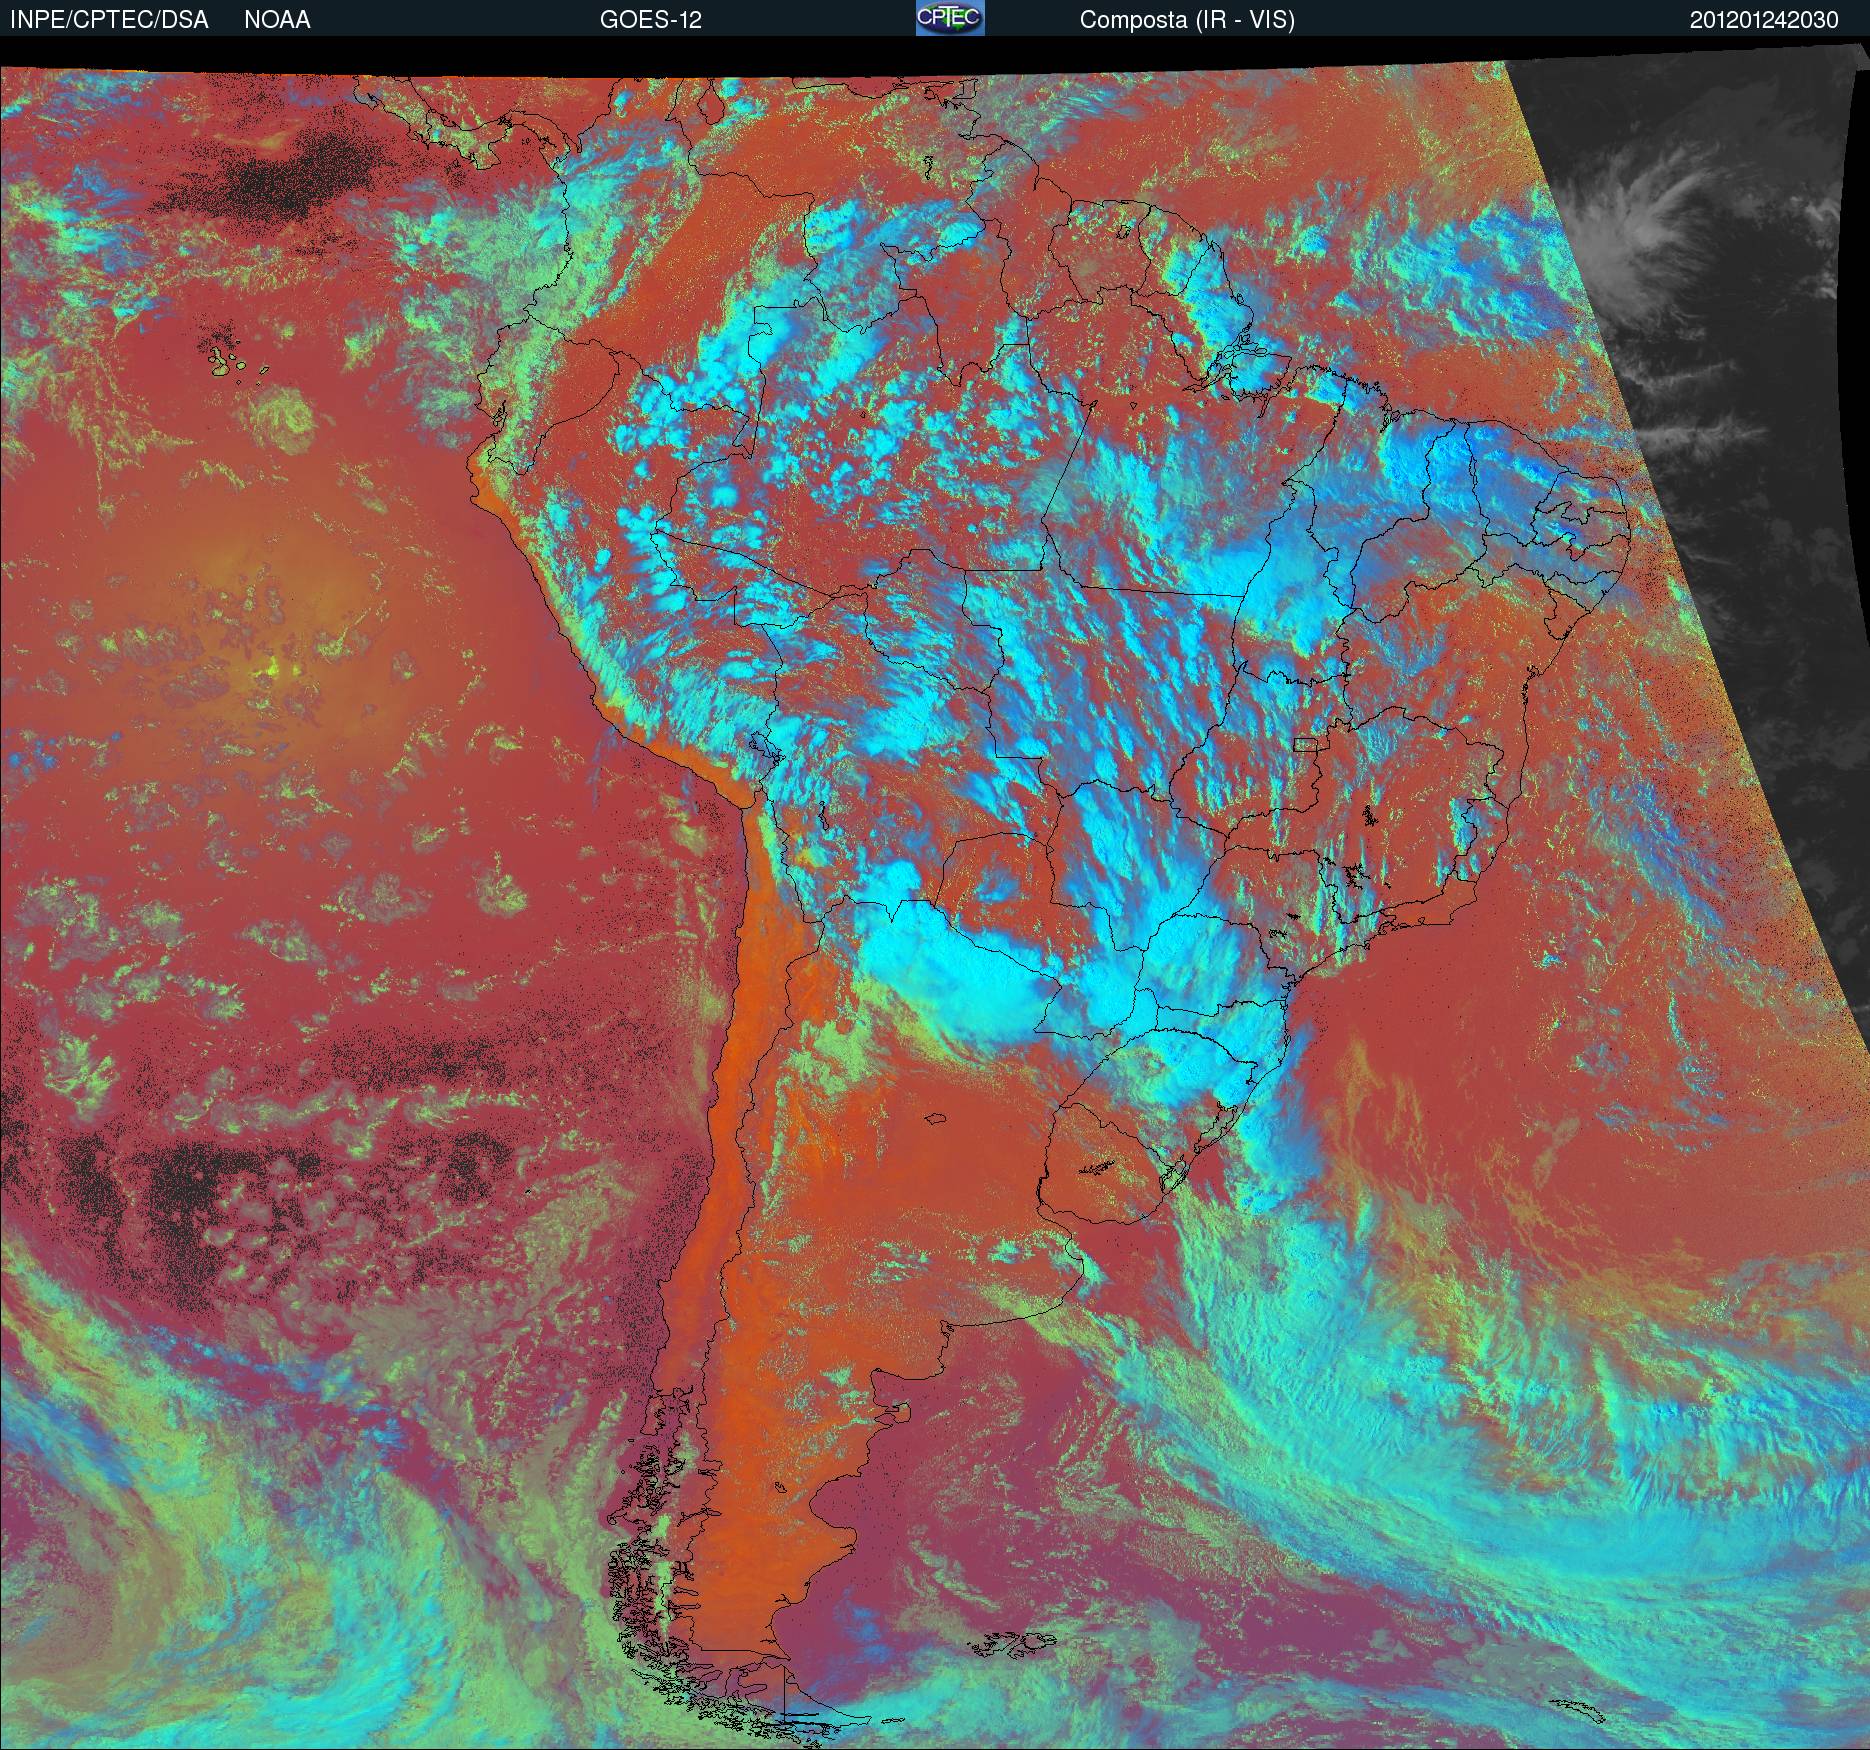Click the INPE/CPTEC/DSA header label

(109, 20)
